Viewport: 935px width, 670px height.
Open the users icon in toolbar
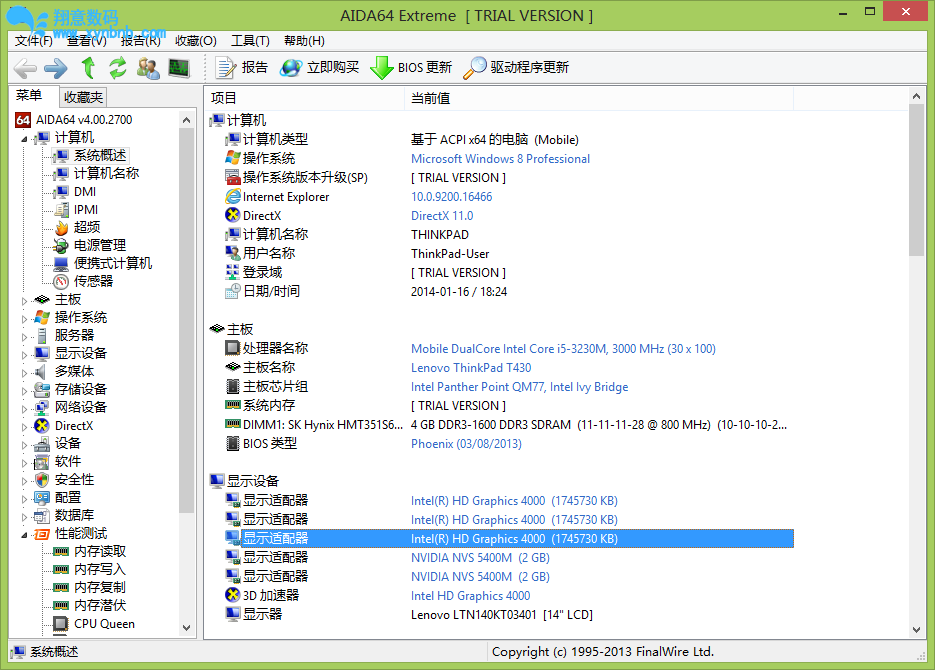(148, 68)
